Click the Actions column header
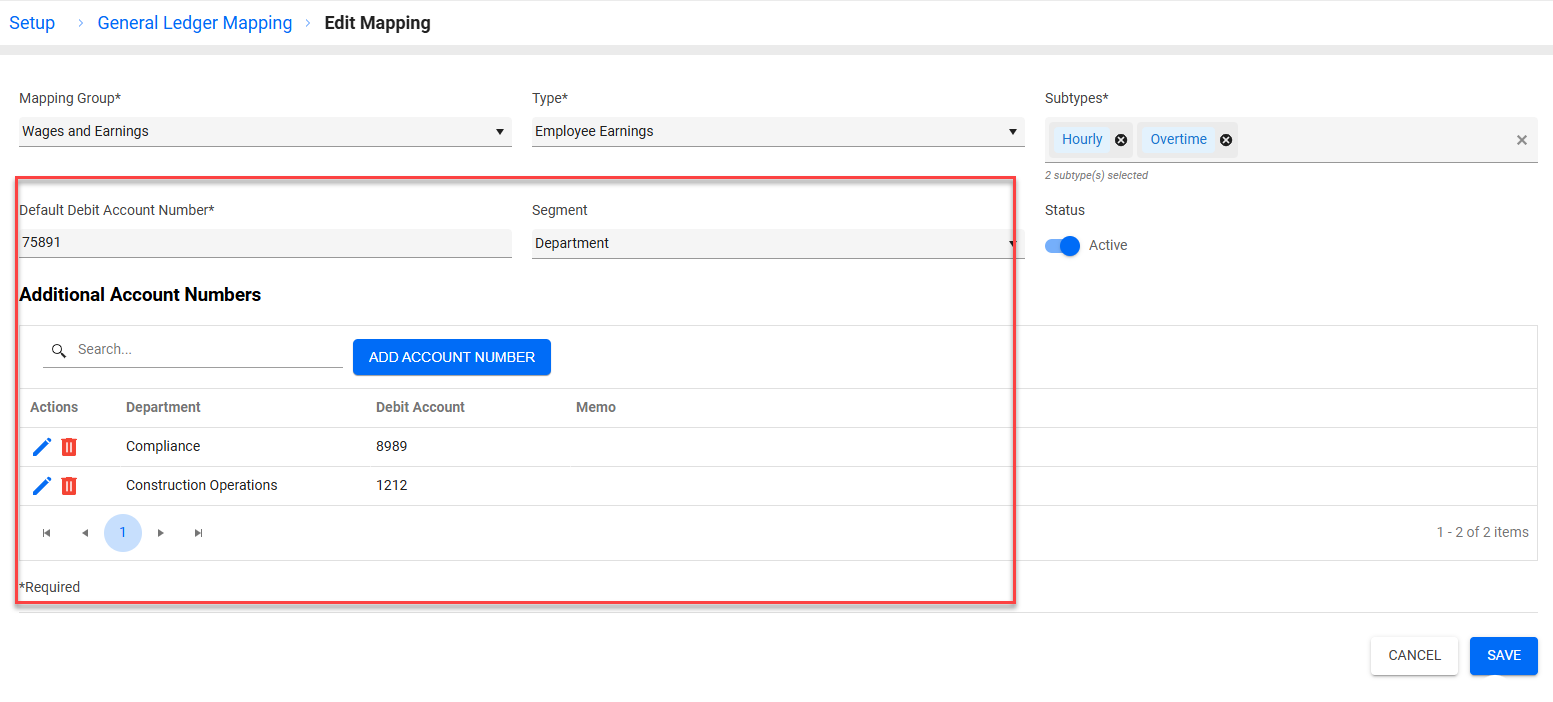This screenshot has width=1553, height=702. [54, 408]
